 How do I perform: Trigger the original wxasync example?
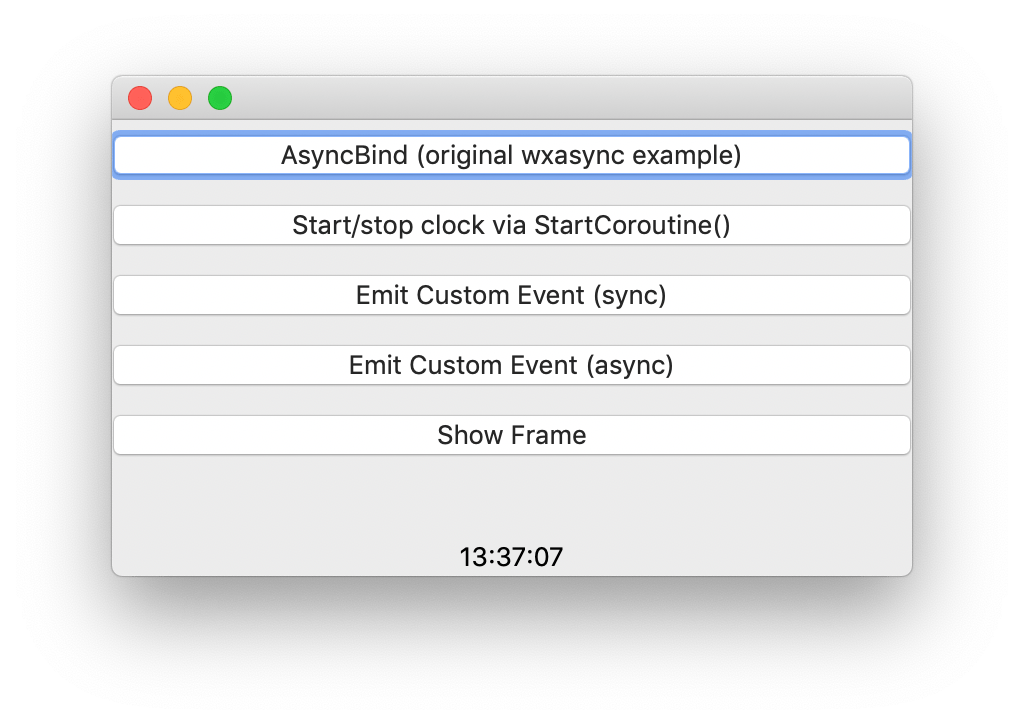point(511,156)
